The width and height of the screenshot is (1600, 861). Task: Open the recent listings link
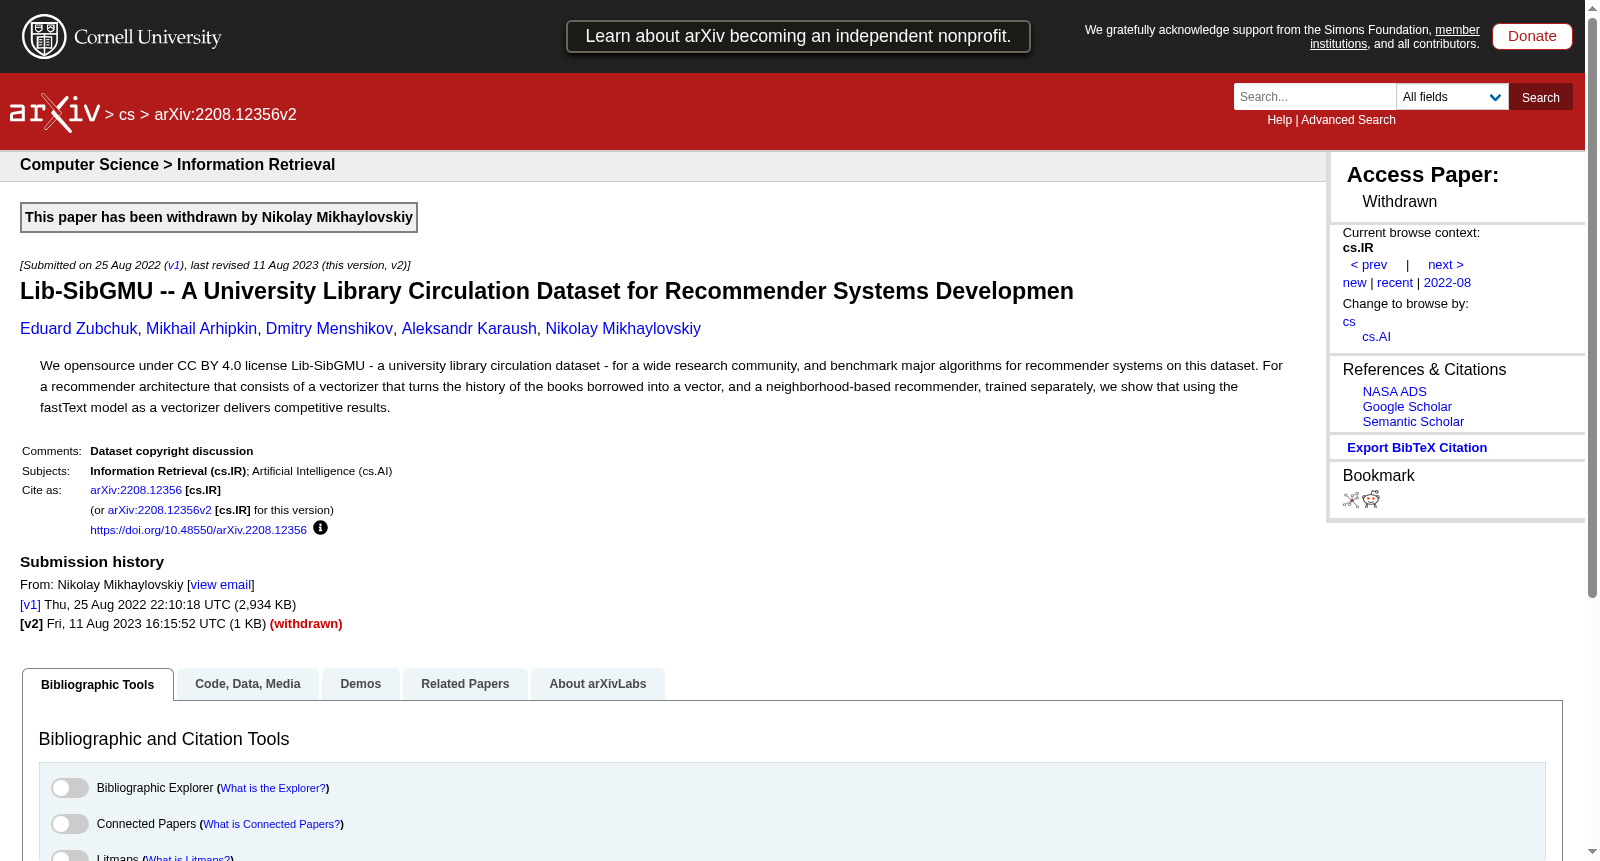pos(1395,283)
